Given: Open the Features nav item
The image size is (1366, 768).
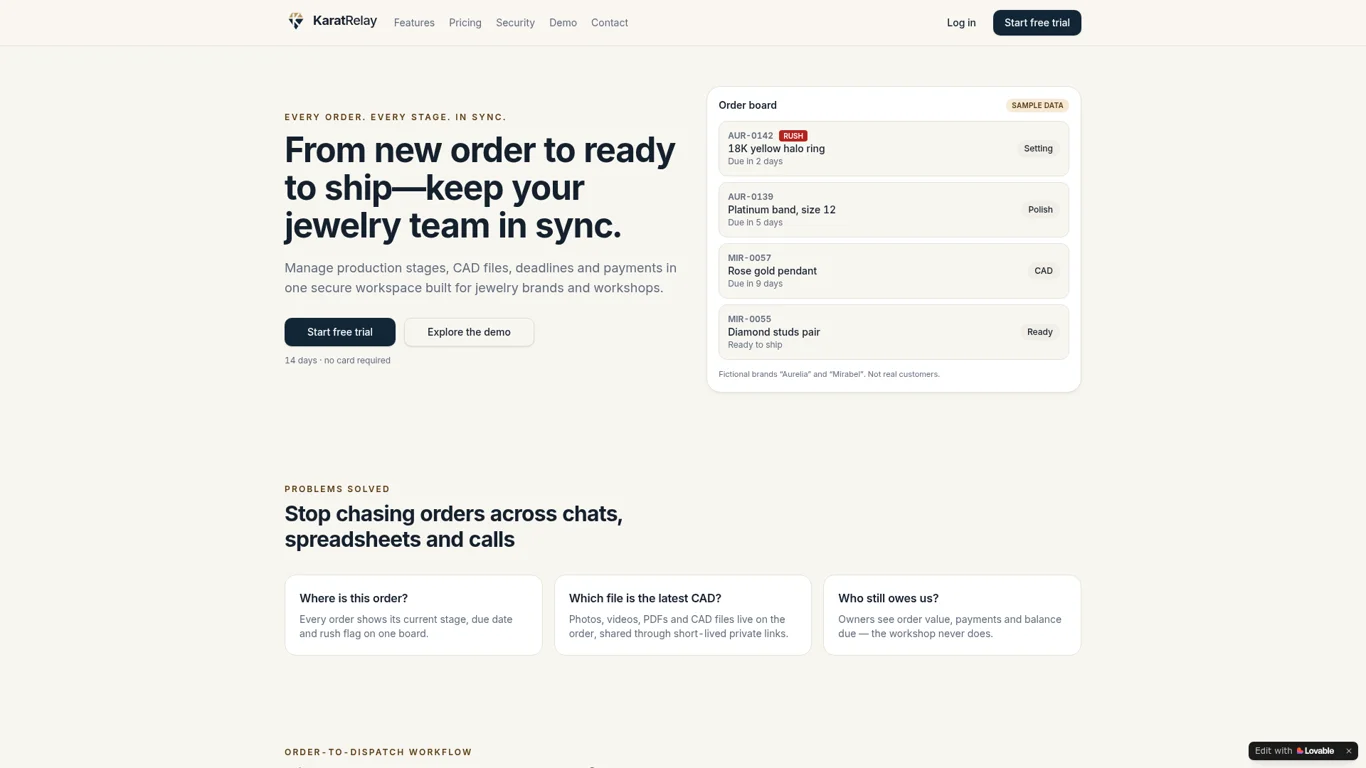Looking at the screenshot, I should click(414, 23).
